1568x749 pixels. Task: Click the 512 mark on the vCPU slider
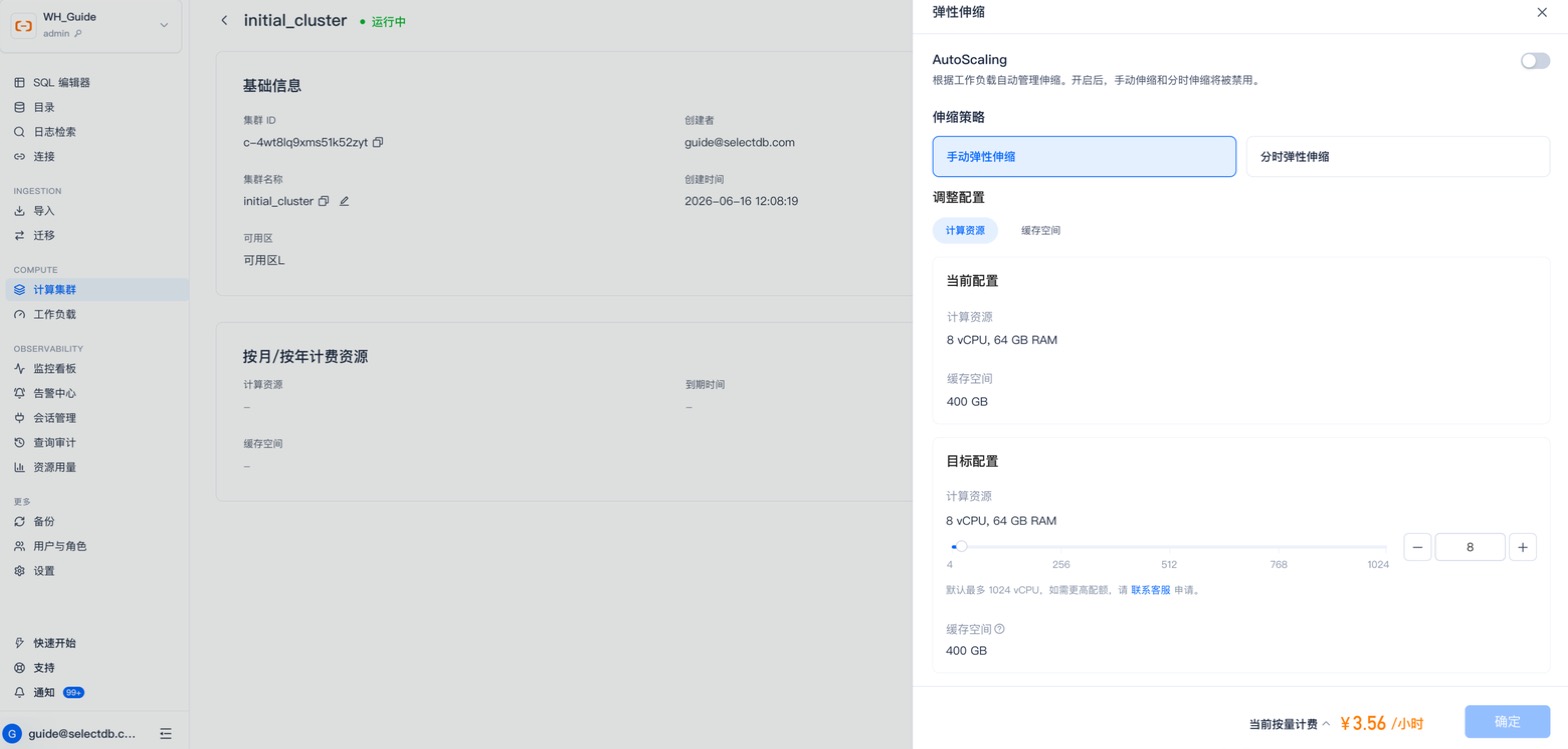[x=1169, y=565]
